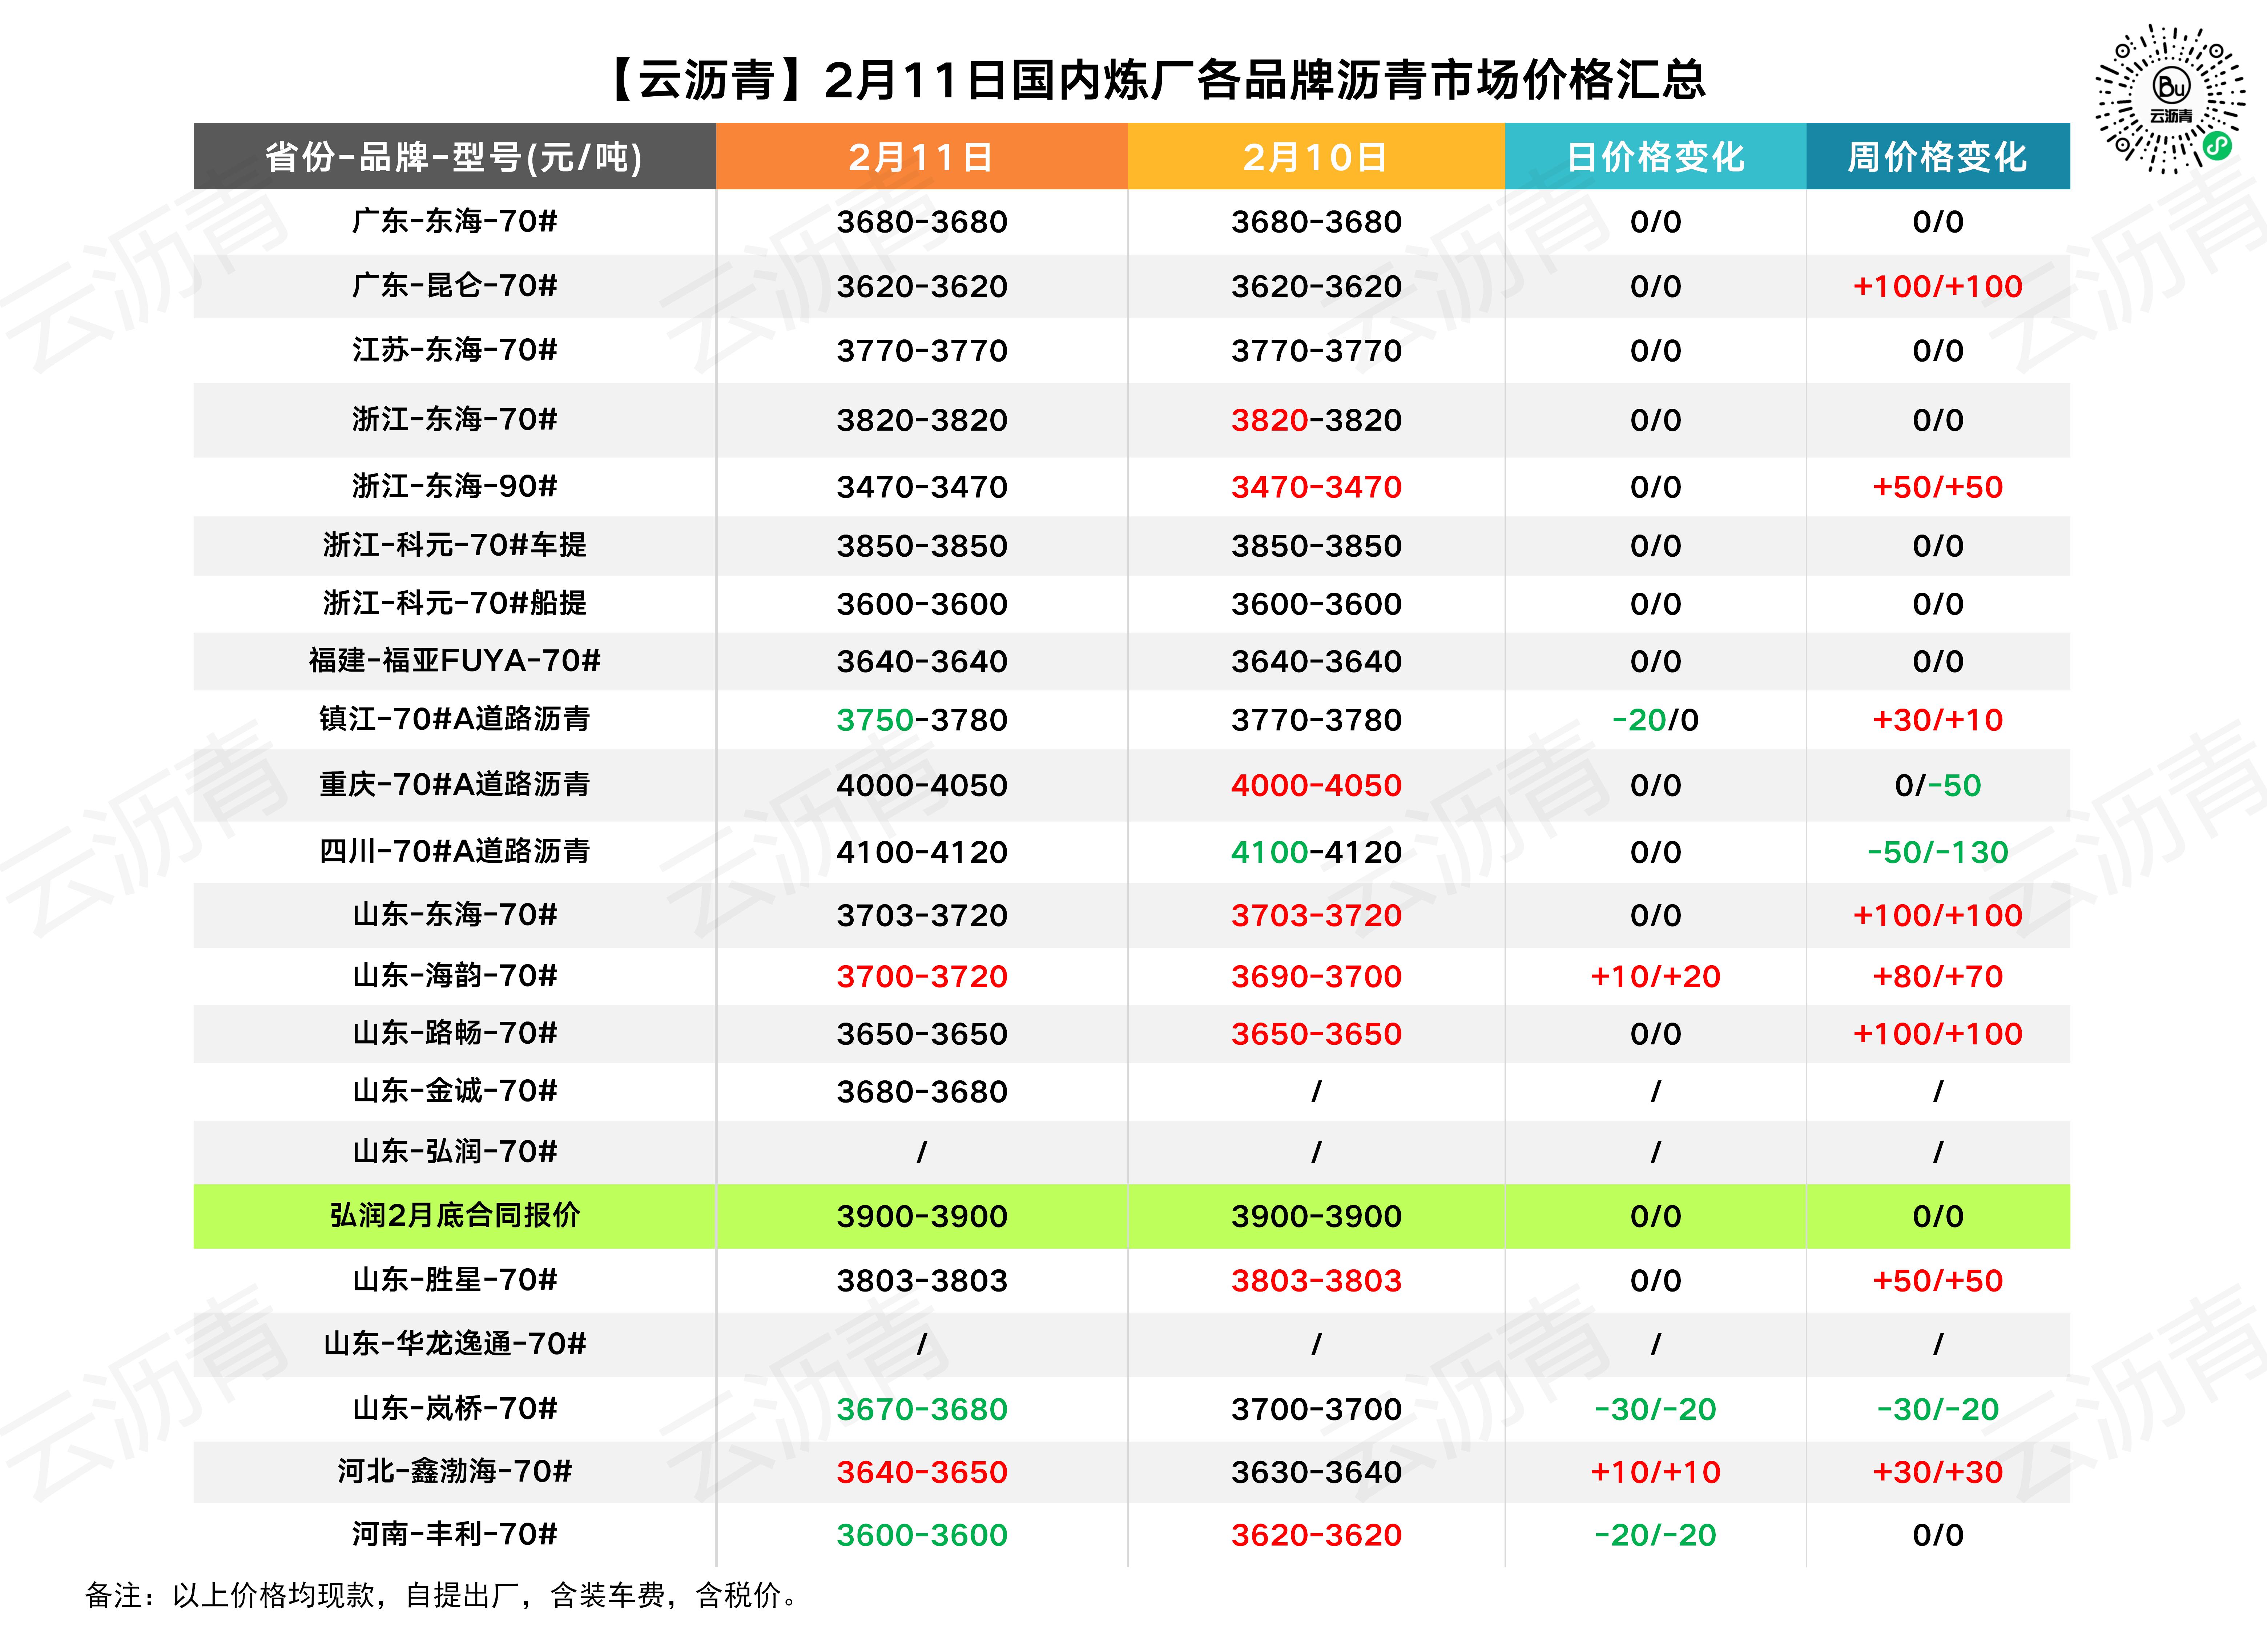This screenshot has height=1652, width=2267.
Task: Click weekly change +30/+10 for 镇江
Action: (1938, 720)
